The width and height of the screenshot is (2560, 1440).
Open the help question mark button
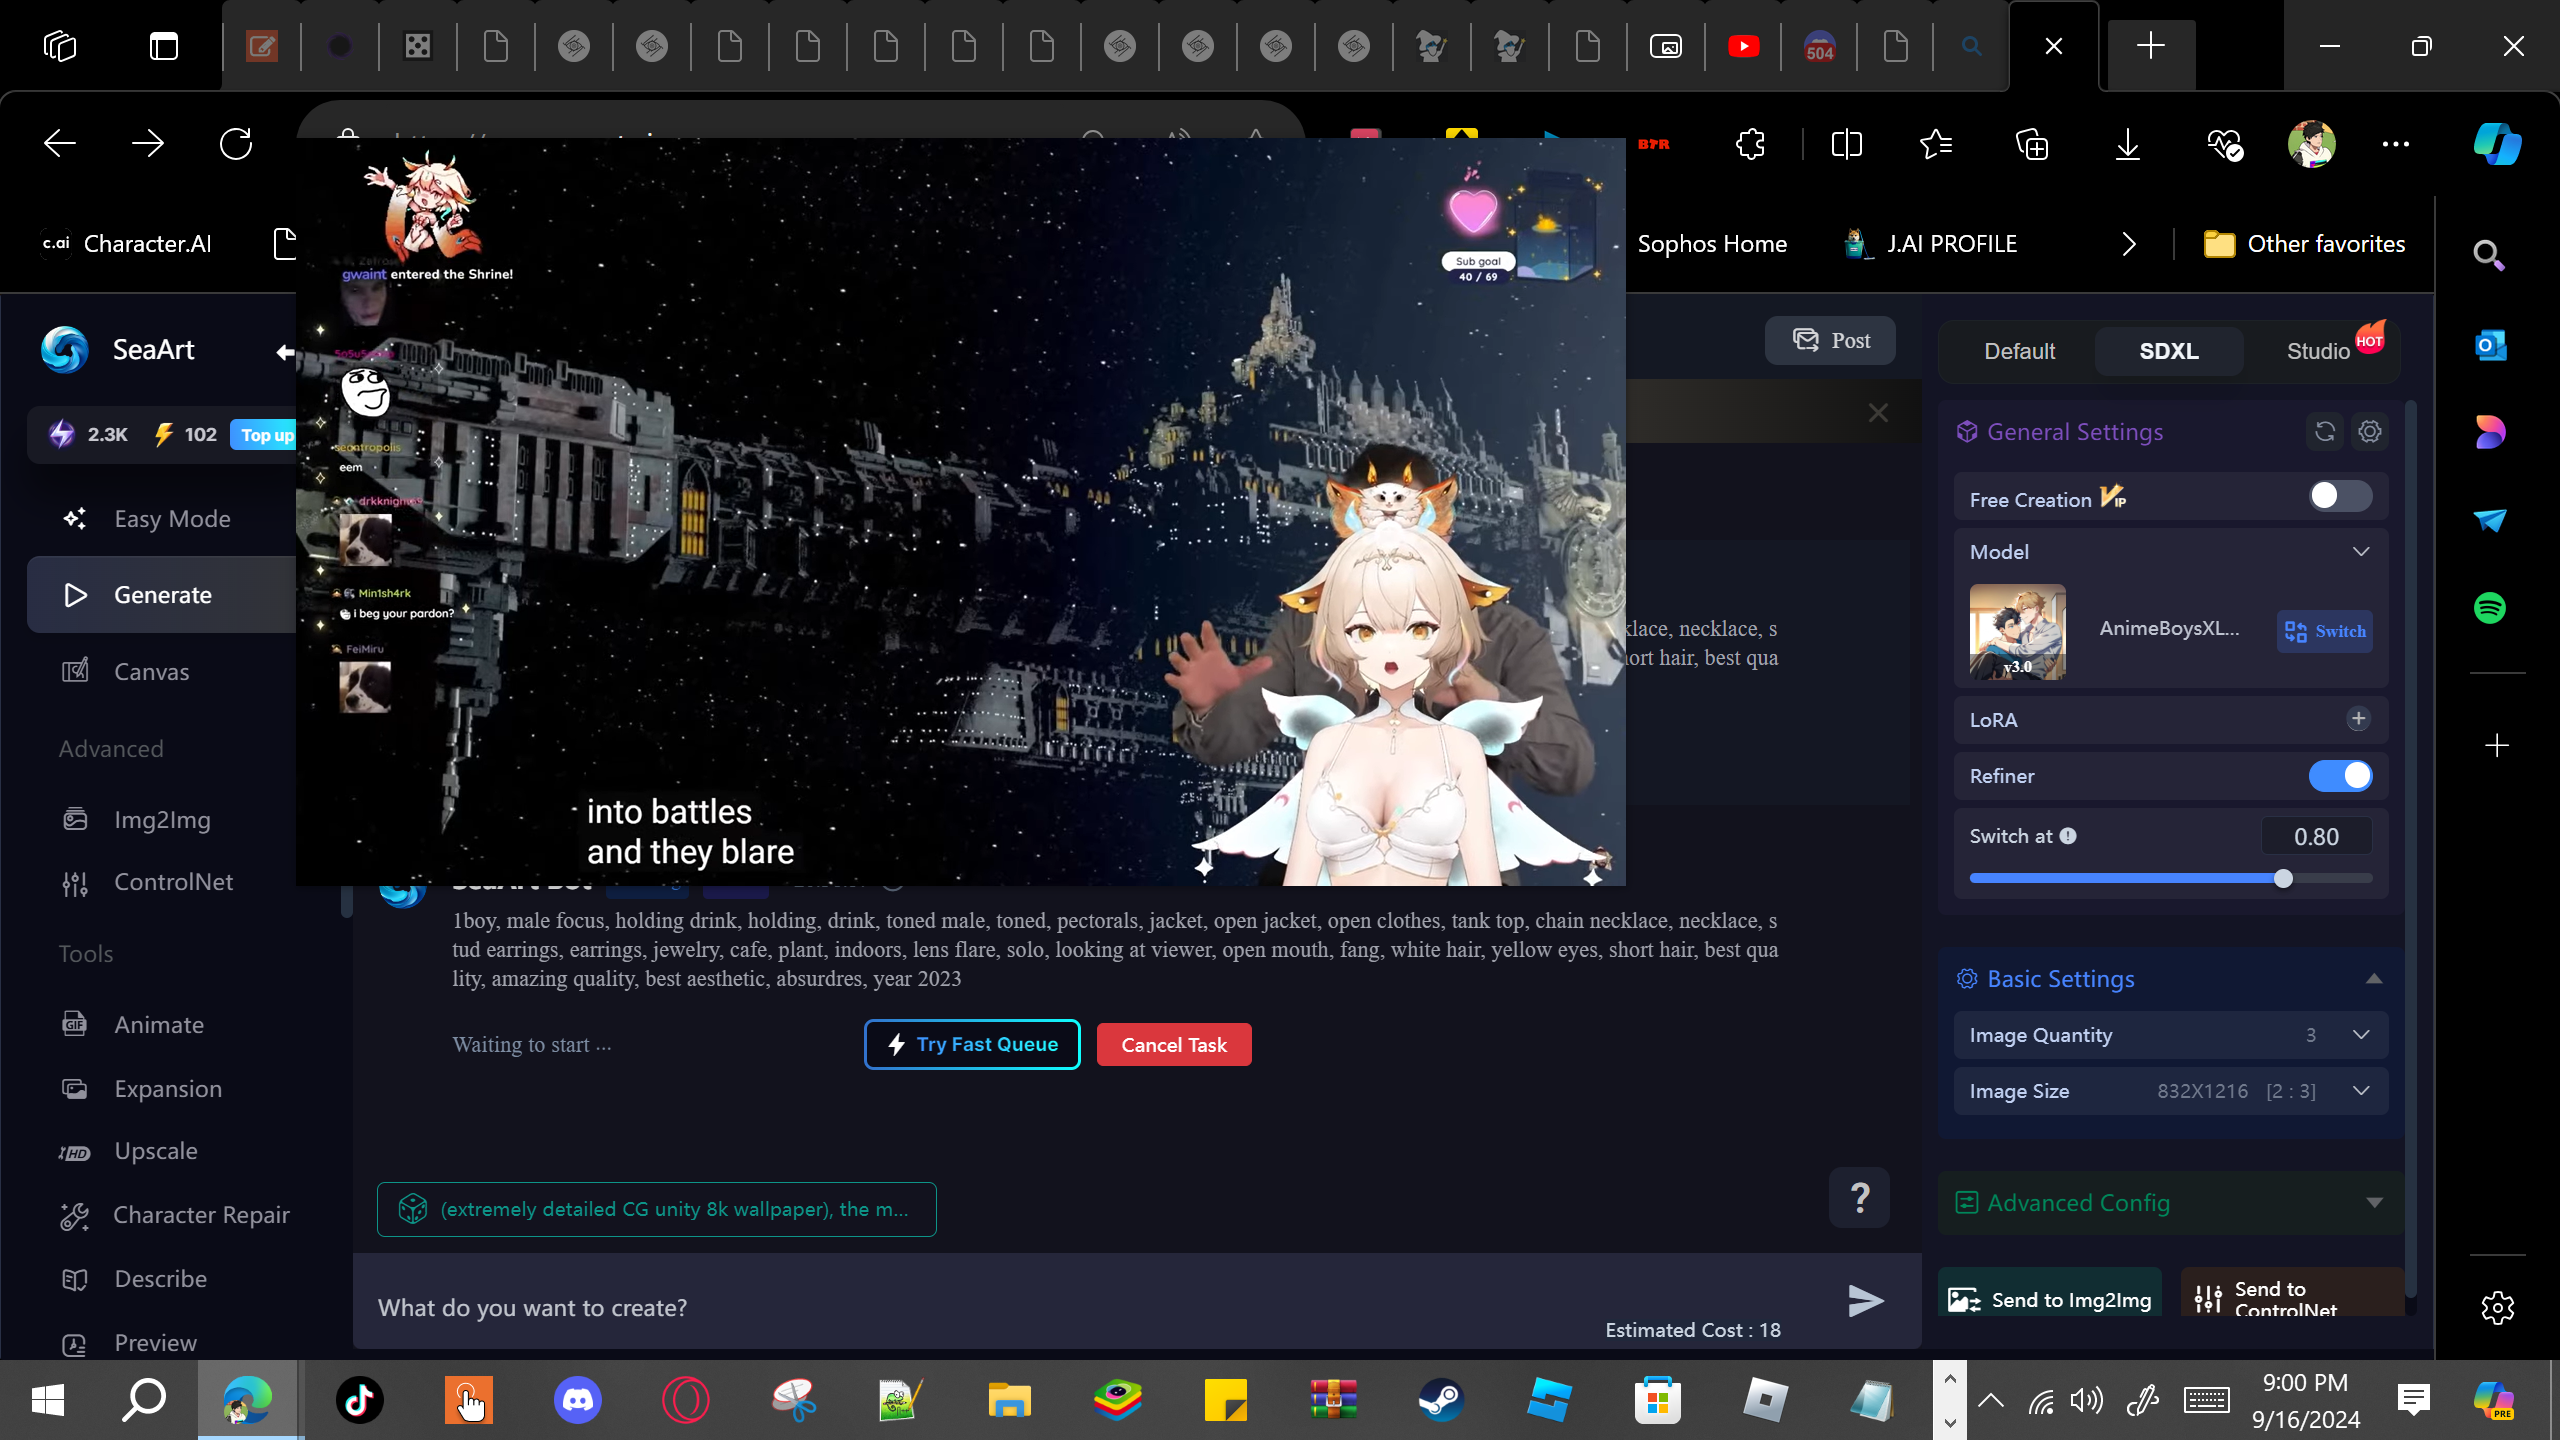coord(1859,1197)
